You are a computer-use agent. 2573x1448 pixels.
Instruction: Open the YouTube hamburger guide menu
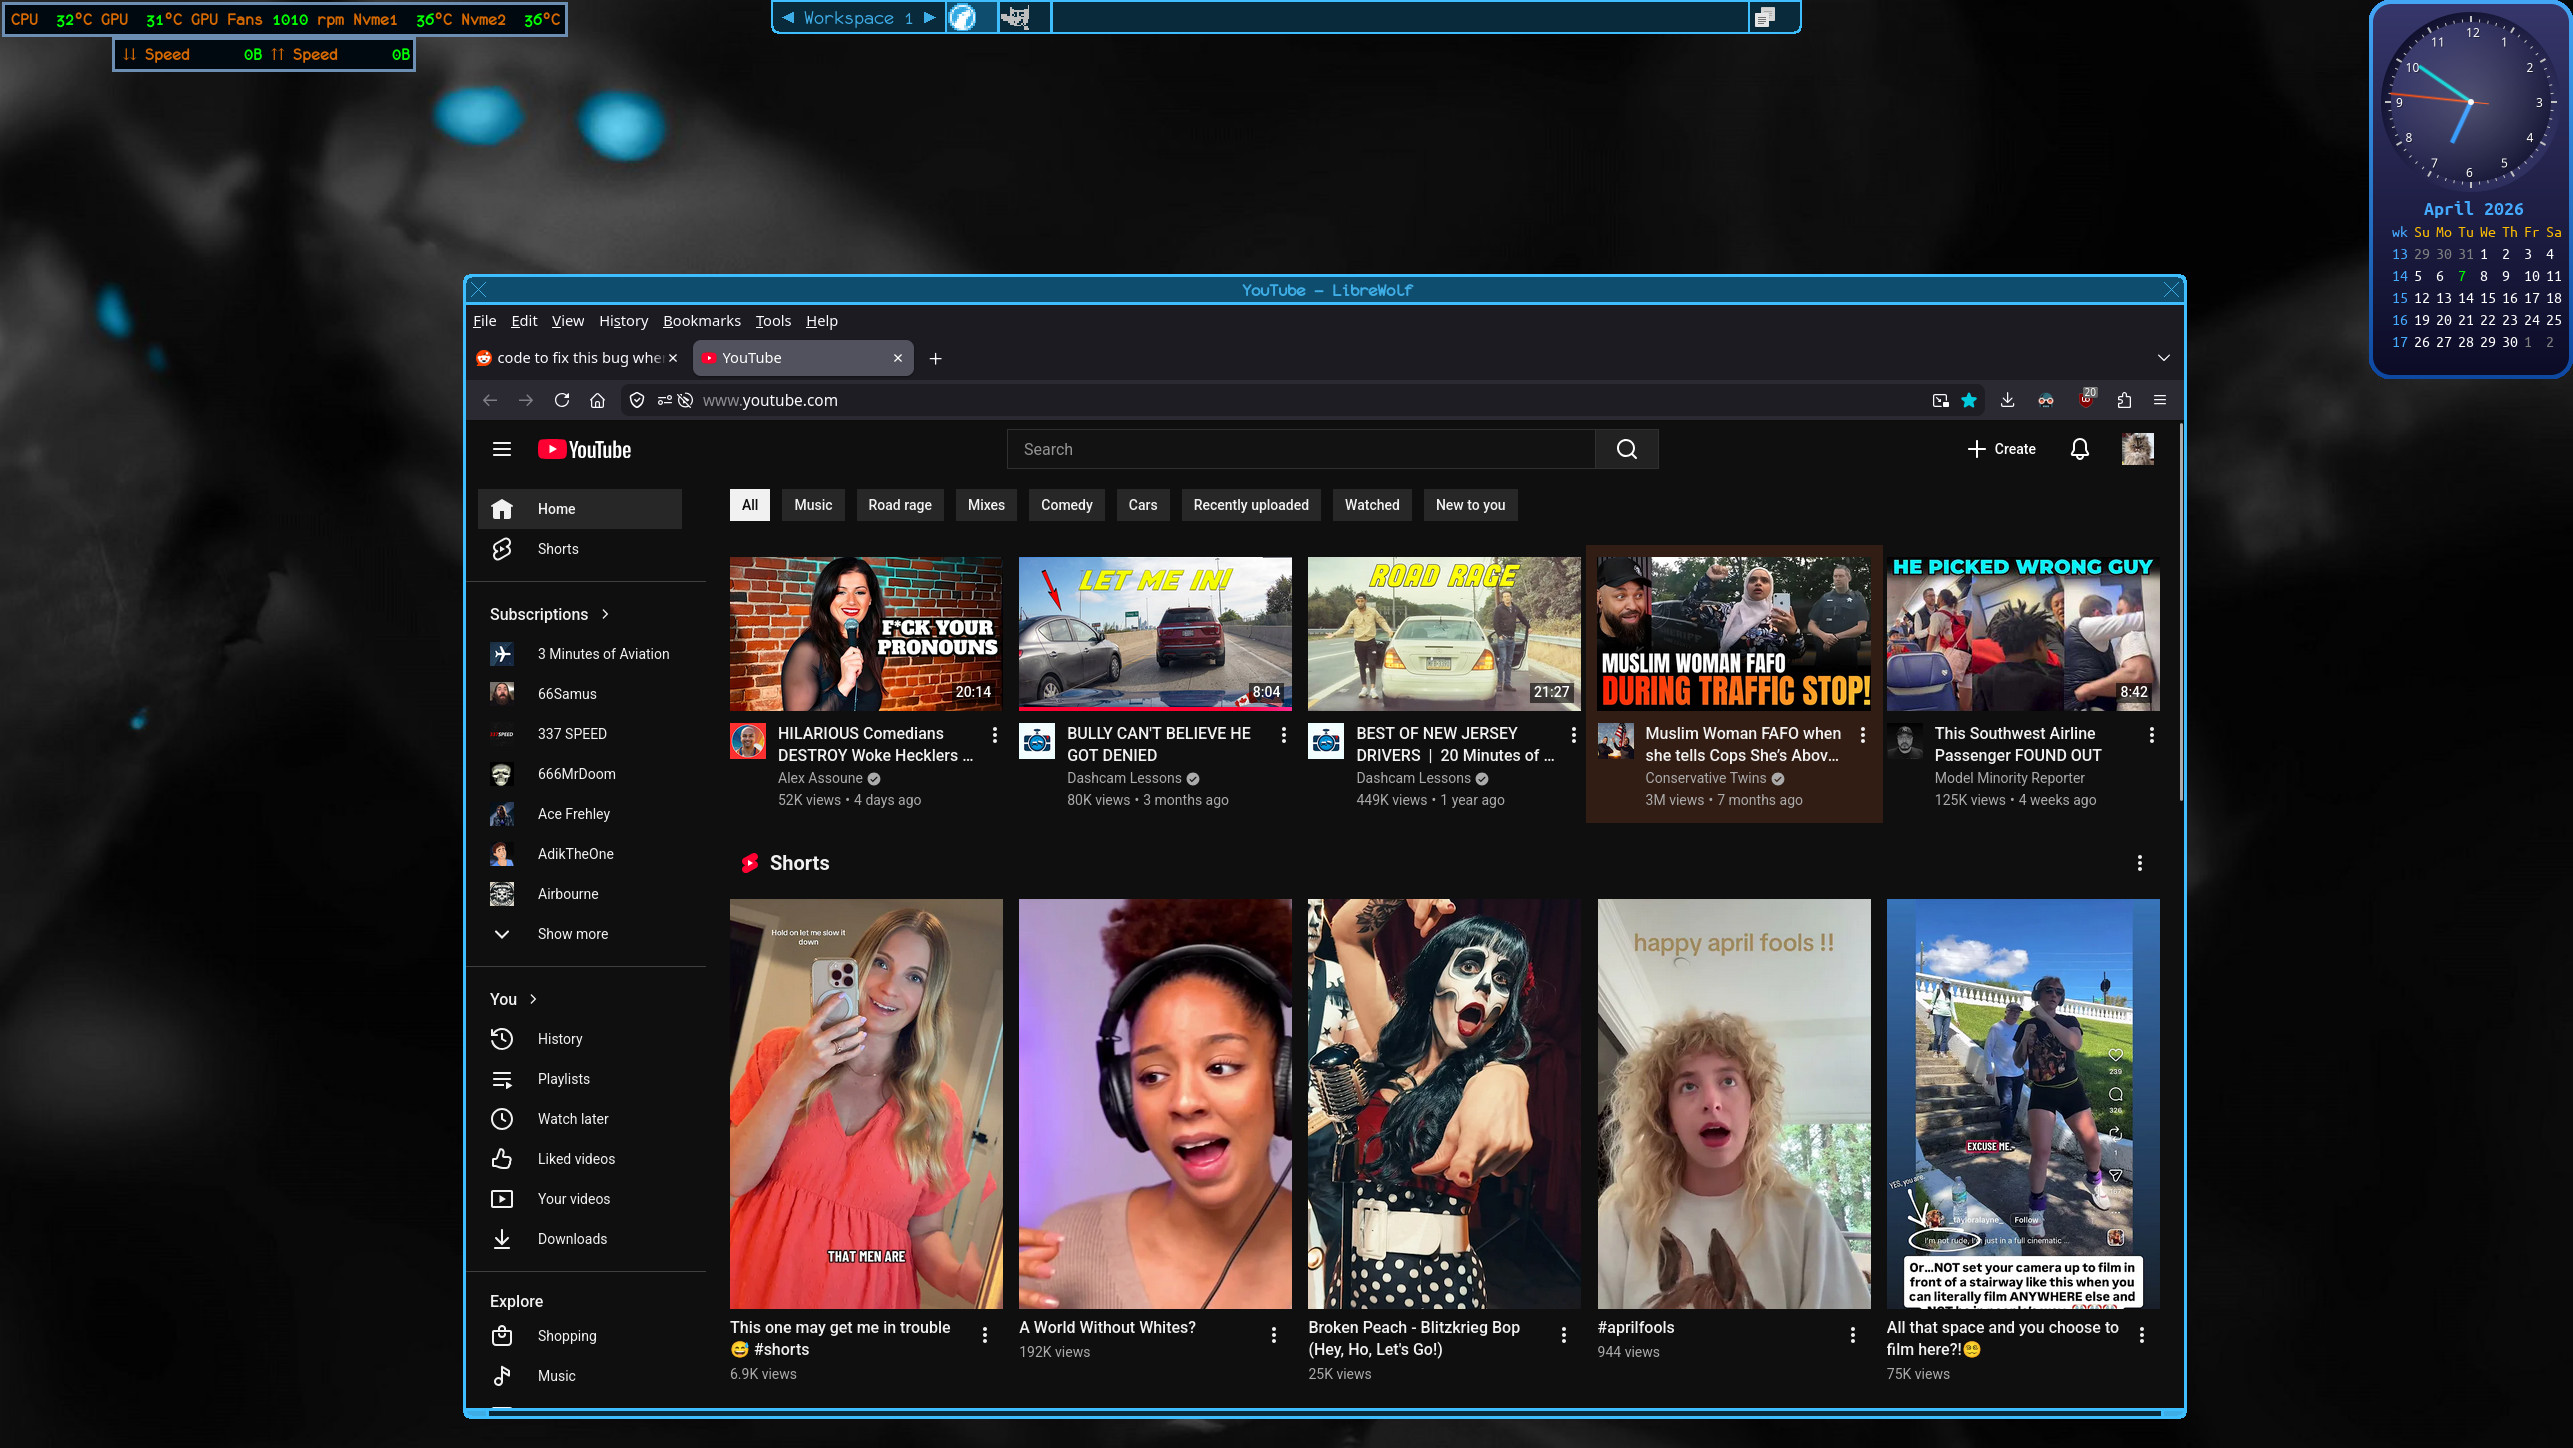[502, 449]
